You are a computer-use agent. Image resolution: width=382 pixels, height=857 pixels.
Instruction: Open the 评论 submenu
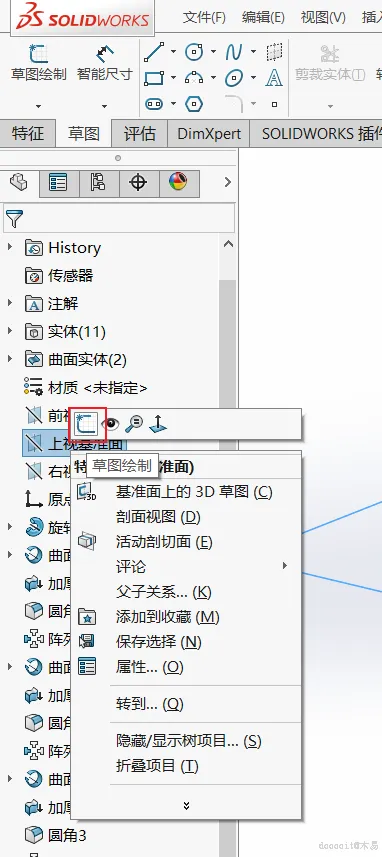[186, 566]
